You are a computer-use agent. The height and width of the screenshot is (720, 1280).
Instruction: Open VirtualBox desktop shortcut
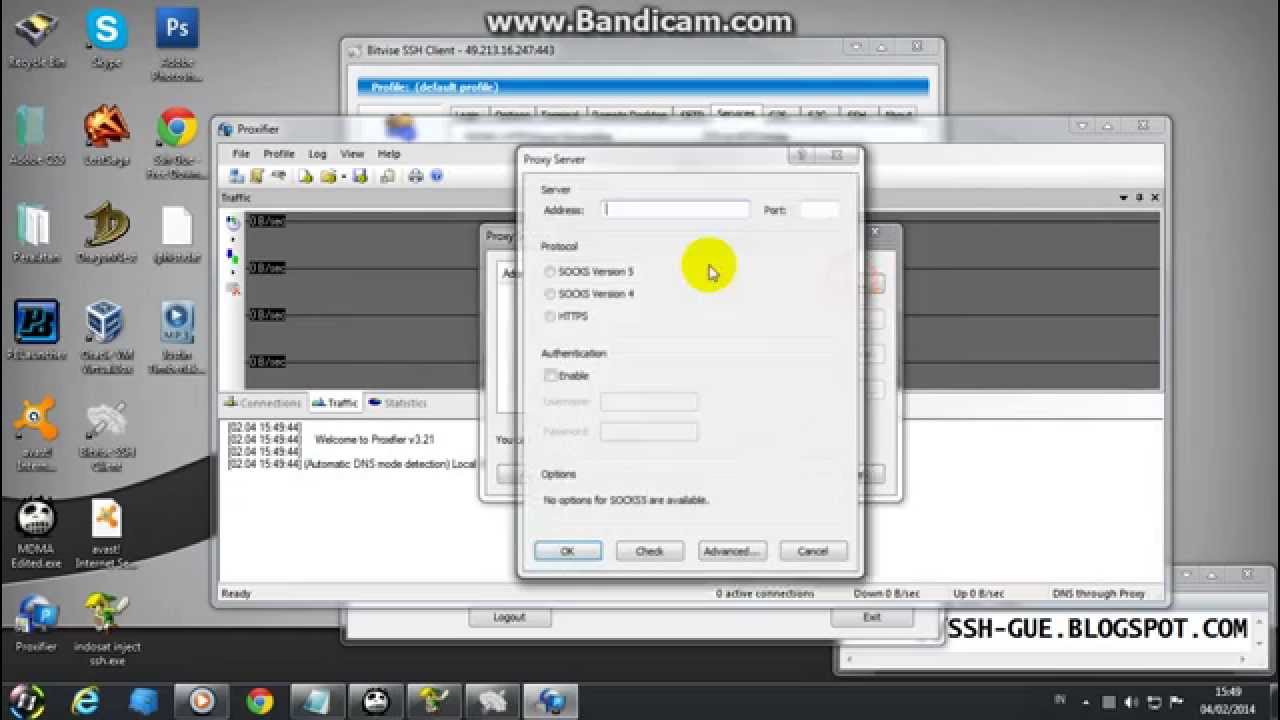click(106, 338)
